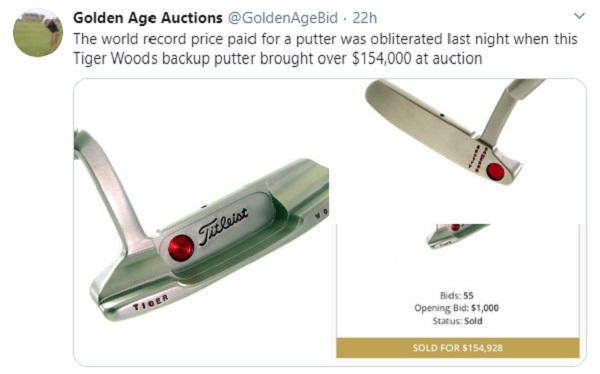
Task: Open the large Titleist putter photo
Action: pos(201,222)
